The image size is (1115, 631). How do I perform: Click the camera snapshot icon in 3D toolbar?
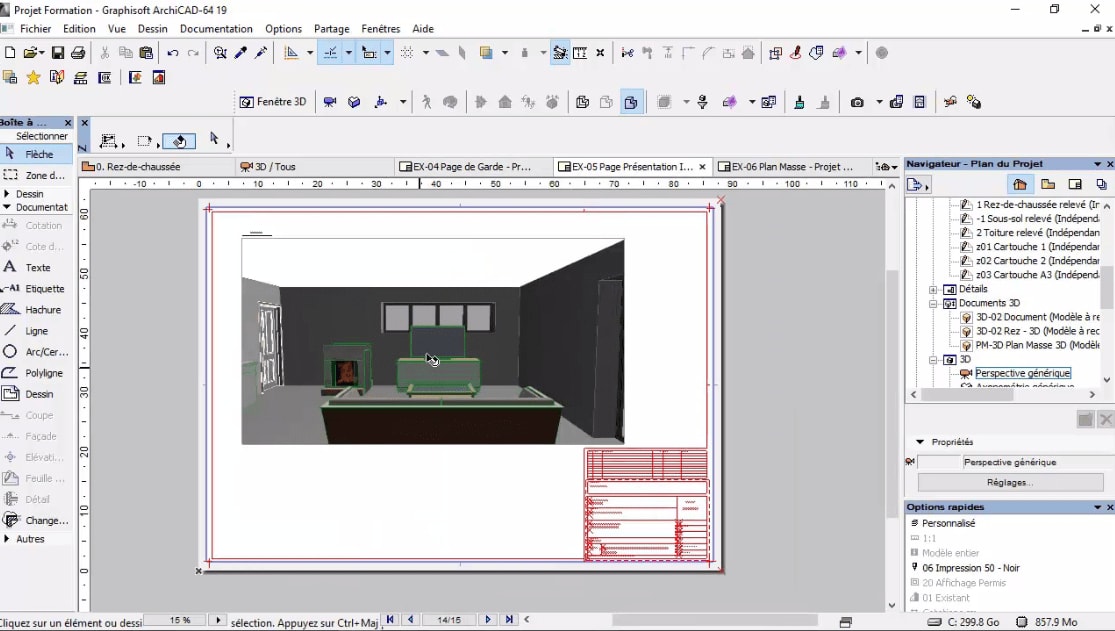[857, 102]
